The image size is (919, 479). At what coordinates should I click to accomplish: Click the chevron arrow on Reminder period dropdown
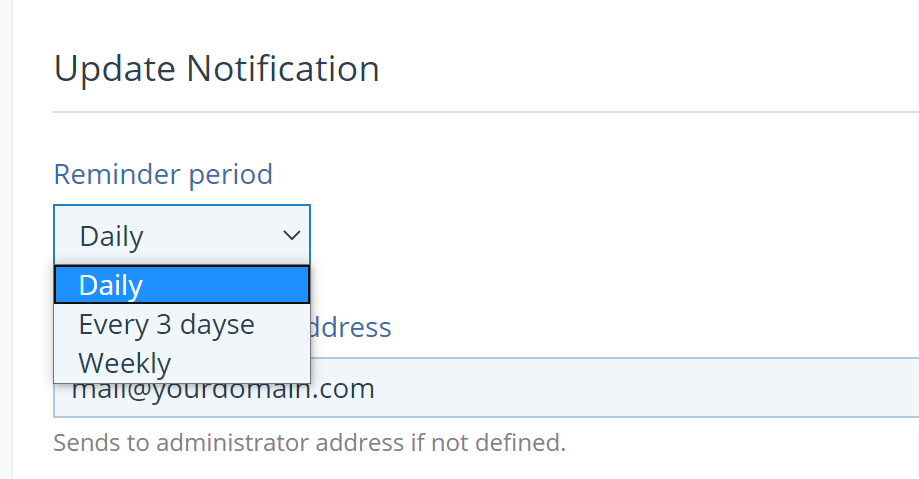[292, 236]
